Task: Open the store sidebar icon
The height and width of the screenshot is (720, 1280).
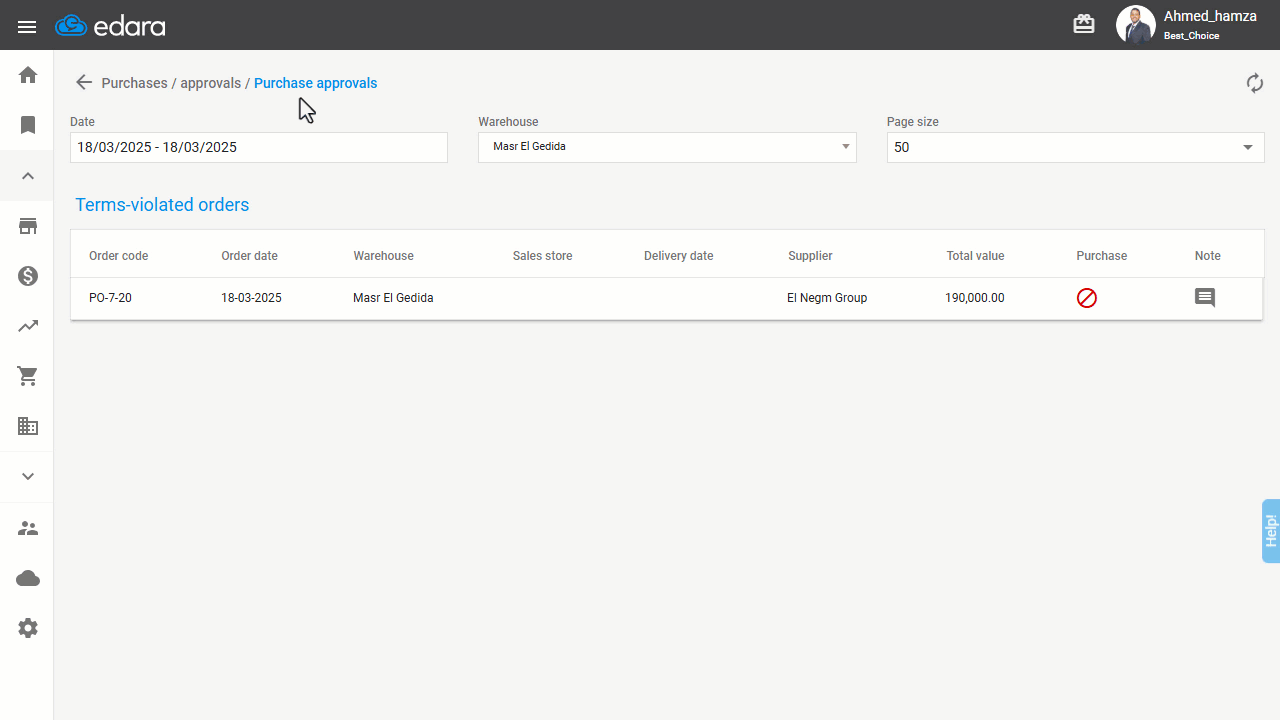Action: click(28, 226)
